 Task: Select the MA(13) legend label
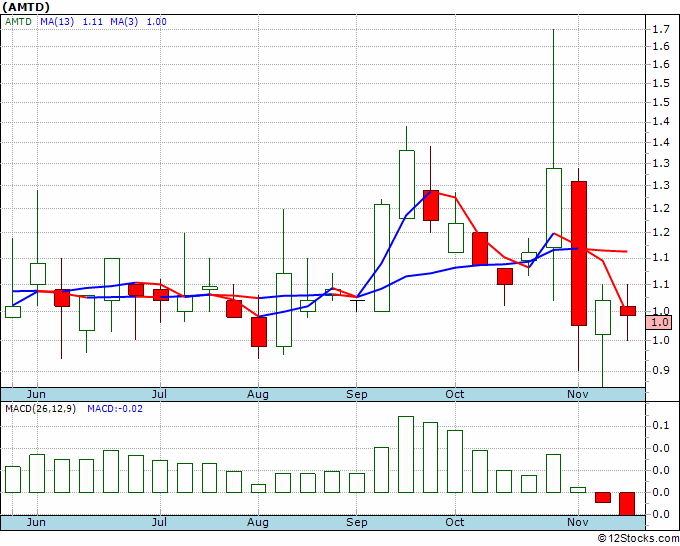point(57,22)
